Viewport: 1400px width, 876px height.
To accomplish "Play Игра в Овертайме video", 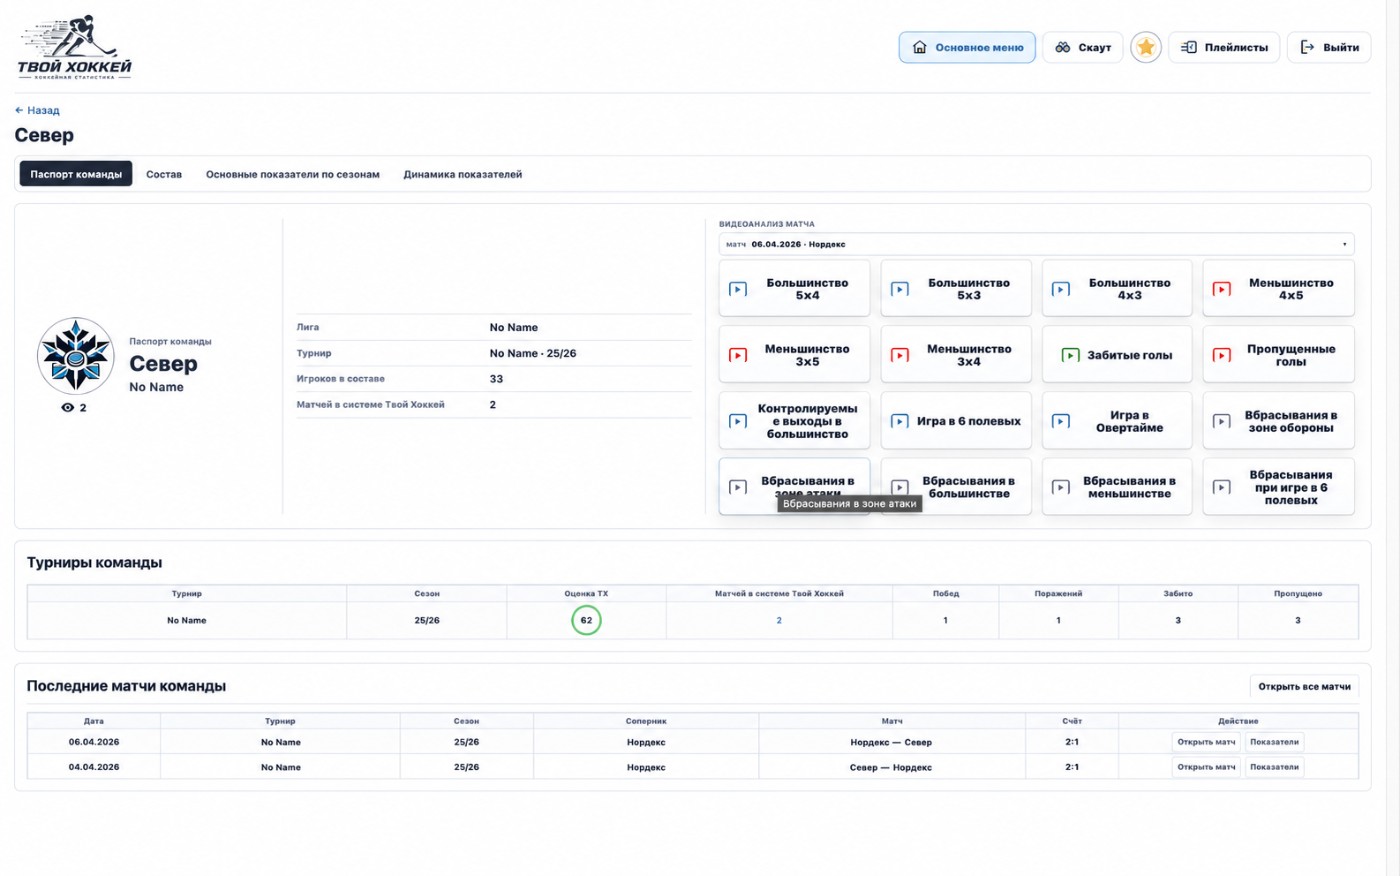I will pos(1117,421).
